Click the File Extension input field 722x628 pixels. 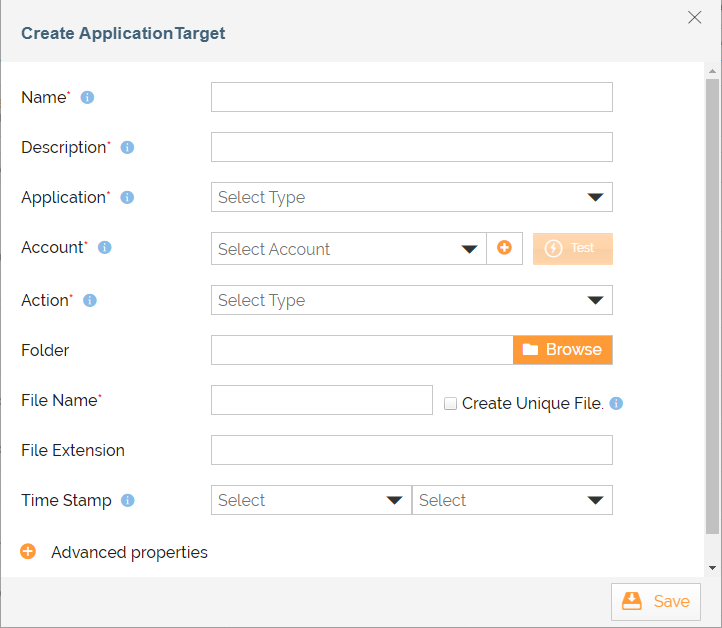point(412,450)
